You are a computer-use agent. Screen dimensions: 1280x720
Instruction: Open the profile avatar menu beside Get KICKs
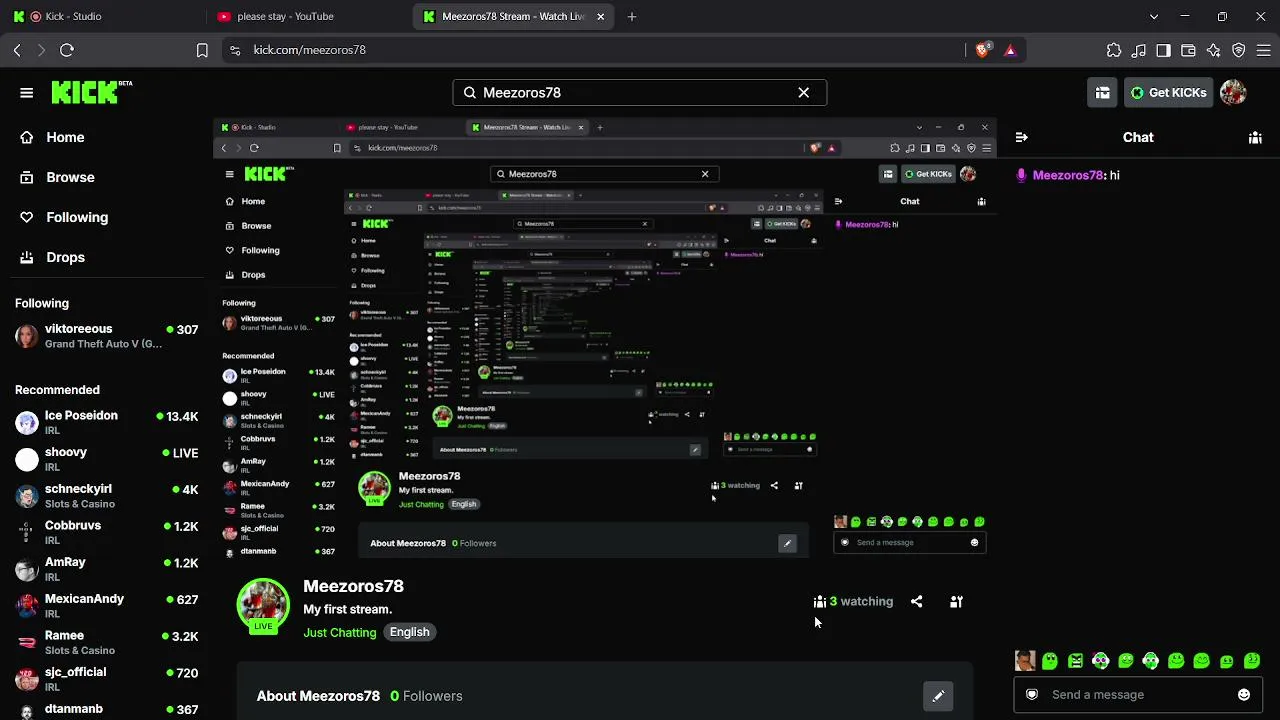1233,93
